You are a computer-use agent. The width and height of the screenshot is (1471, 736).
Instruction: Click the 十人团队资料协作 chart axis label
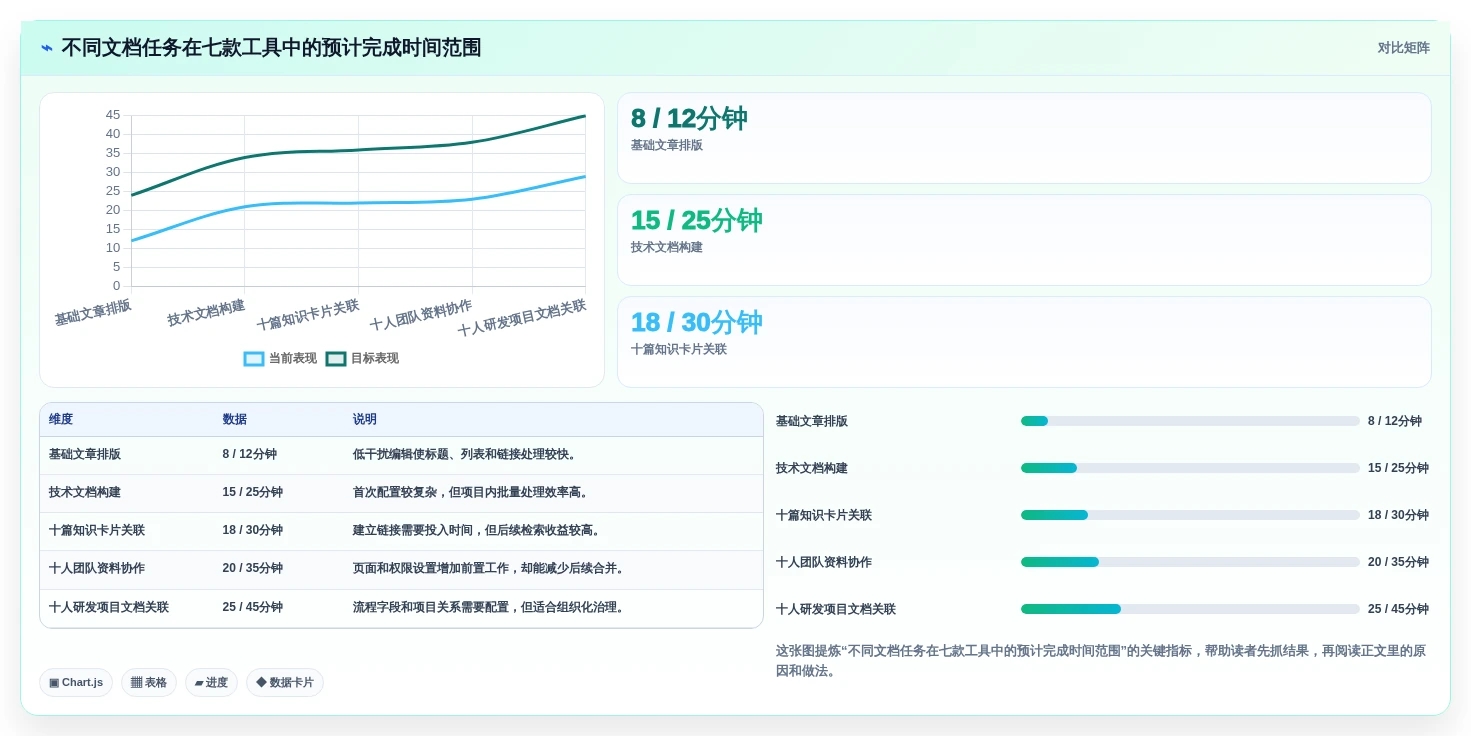[x=421, y=315]
